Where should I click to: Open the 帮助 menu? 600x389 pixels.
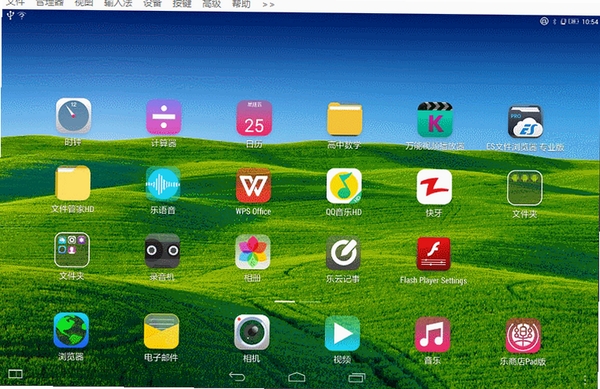click(x=241, y=4)
